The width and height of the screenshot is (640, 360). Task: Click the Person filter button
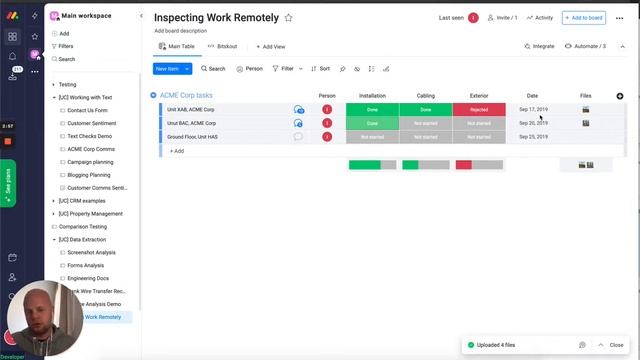pos(249,69)
